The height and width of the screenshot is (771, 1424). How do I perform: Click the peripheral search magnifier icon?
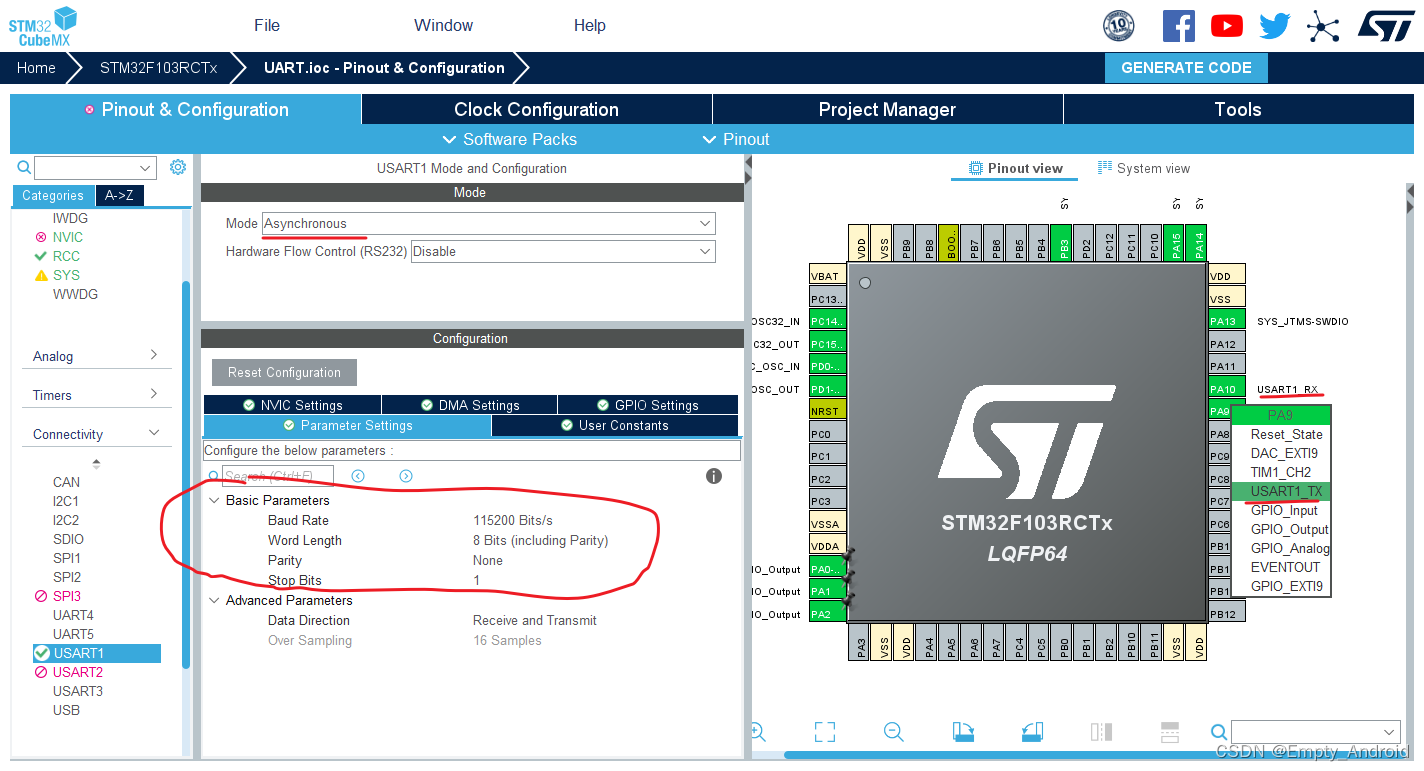[x=24, y=167]
